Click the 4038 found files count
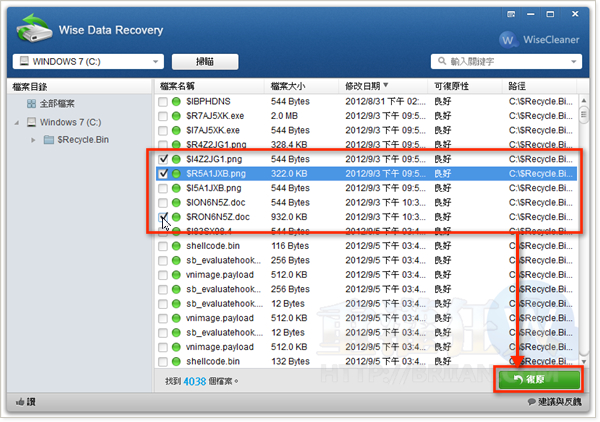 (195, 381)
